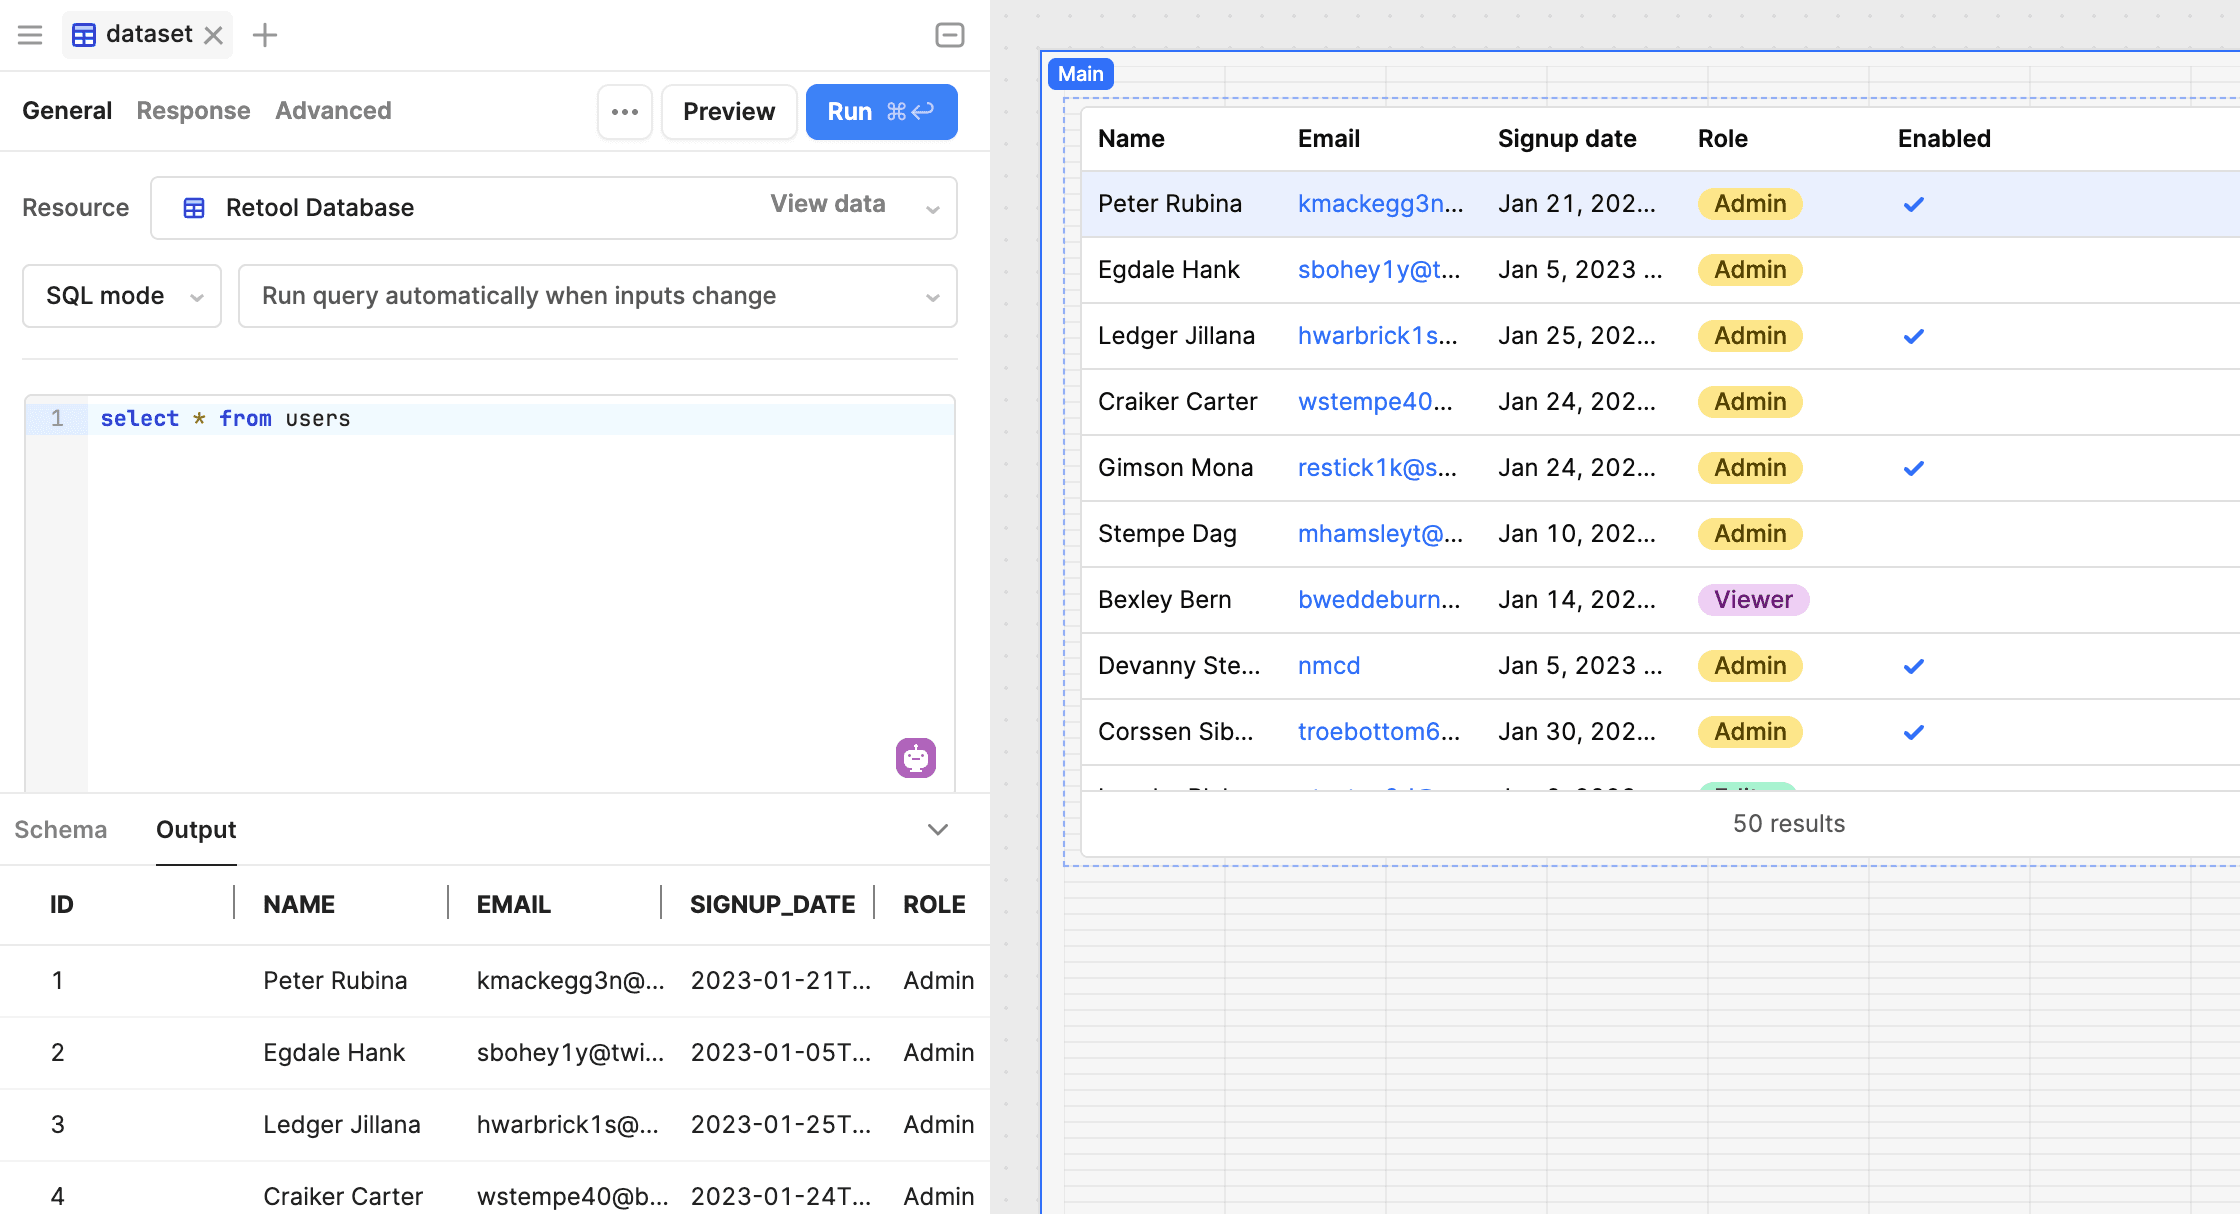Click the Preview button
The width and height of the screenshot is (2240, 1214).
[x=728, y=112]
